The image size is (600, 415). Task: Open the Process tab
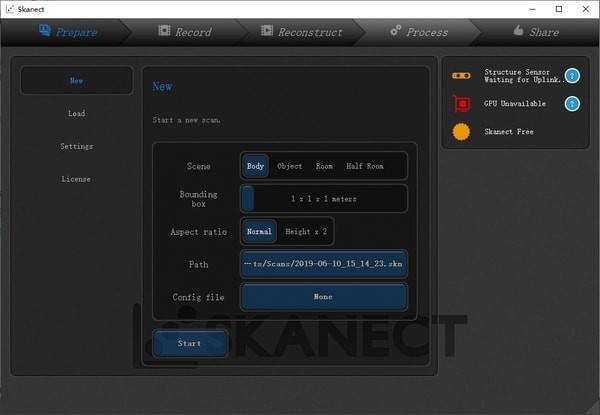click(x=419, y=32)
